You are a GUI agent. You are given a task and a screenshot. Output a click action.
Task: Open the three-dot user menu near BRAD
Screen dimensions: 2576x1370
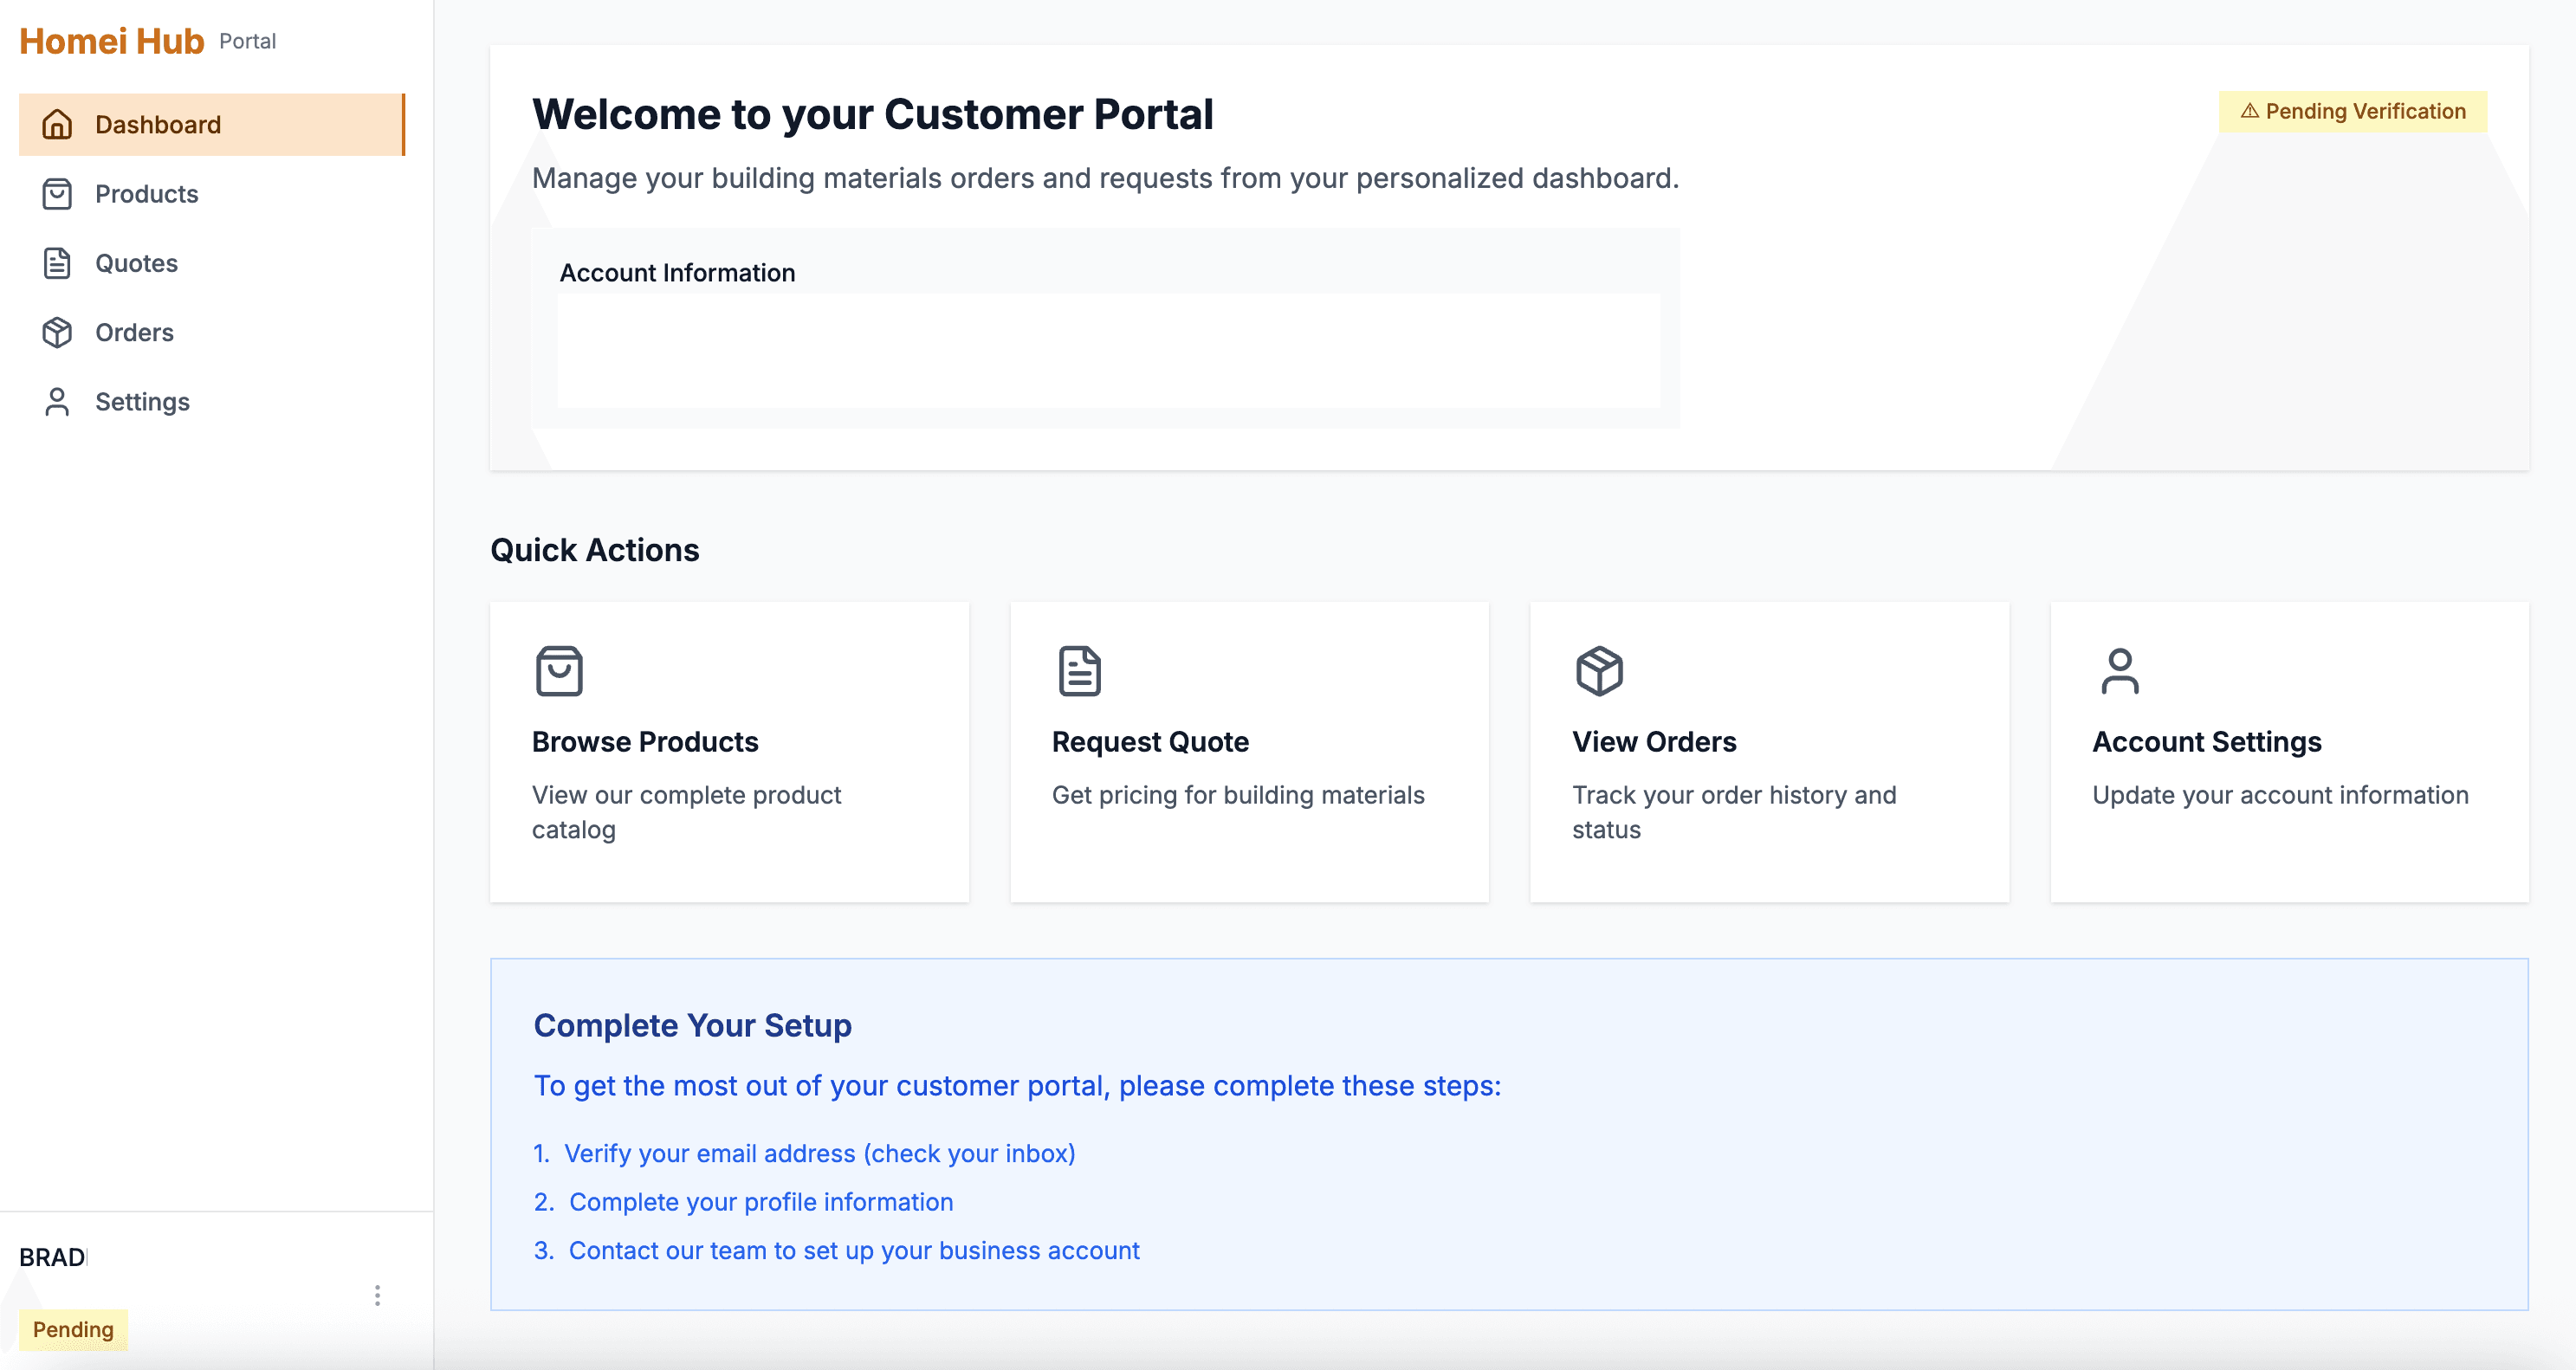(x=377, y=1295)
